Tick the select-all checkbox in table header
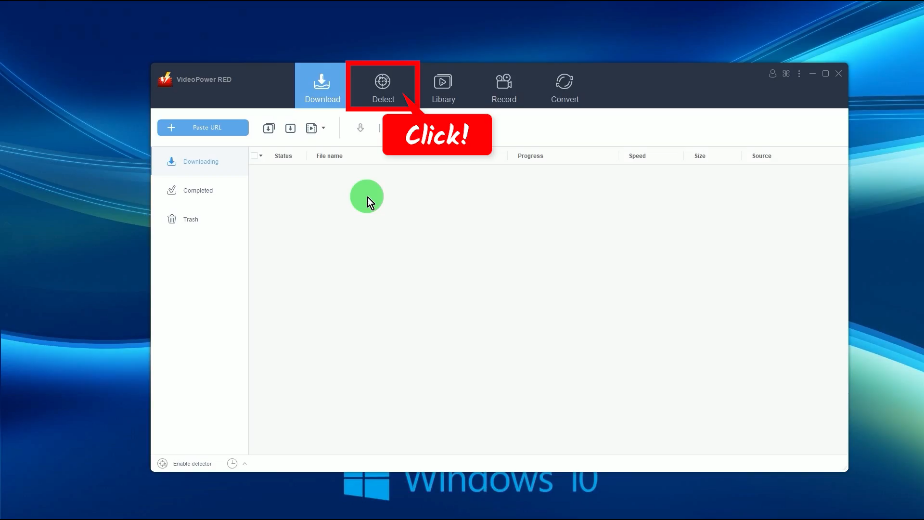The height and width of the screenshot is (520, 924). 254,156
